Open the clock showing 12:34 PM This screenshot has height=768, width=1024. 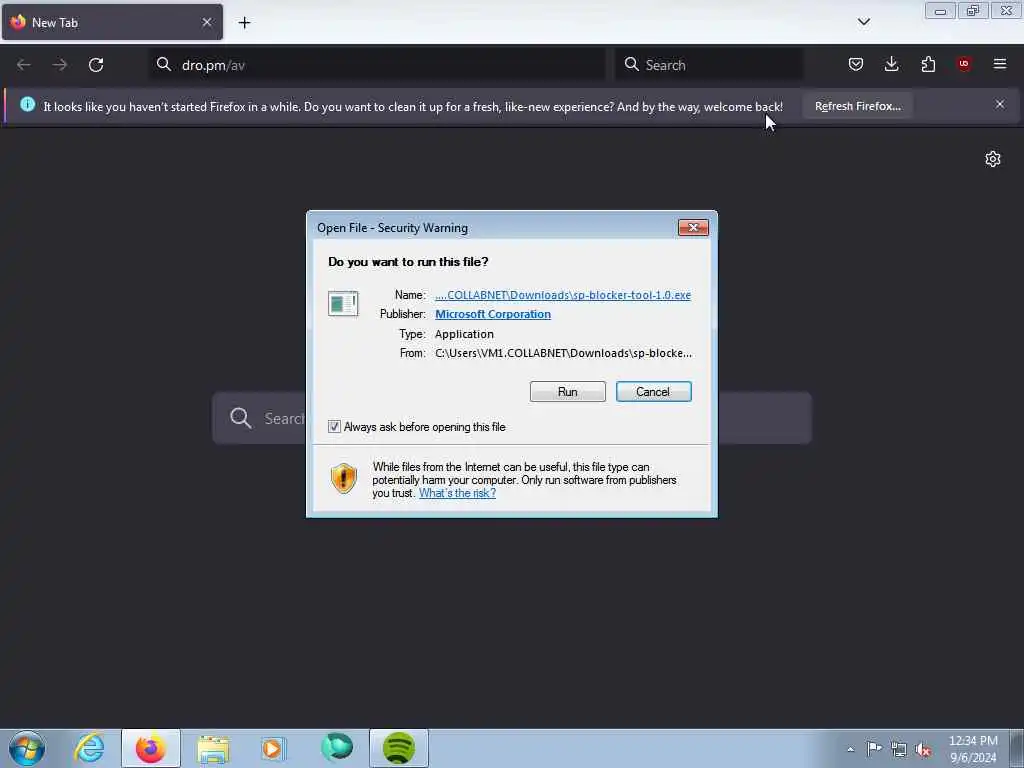pos(973,748)
